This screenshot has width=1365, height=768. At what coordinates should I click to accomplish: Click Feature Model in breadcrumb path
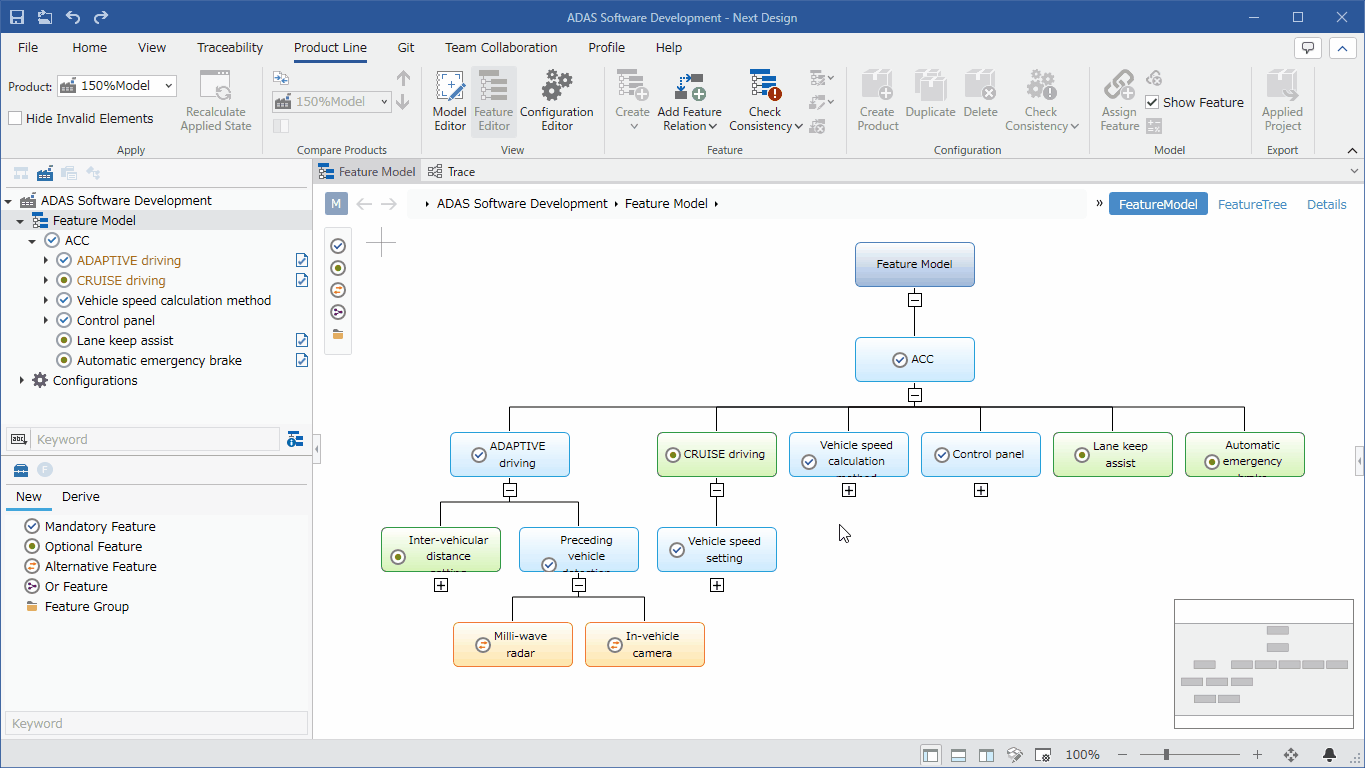pyautogui.click(x=666, y=203)
